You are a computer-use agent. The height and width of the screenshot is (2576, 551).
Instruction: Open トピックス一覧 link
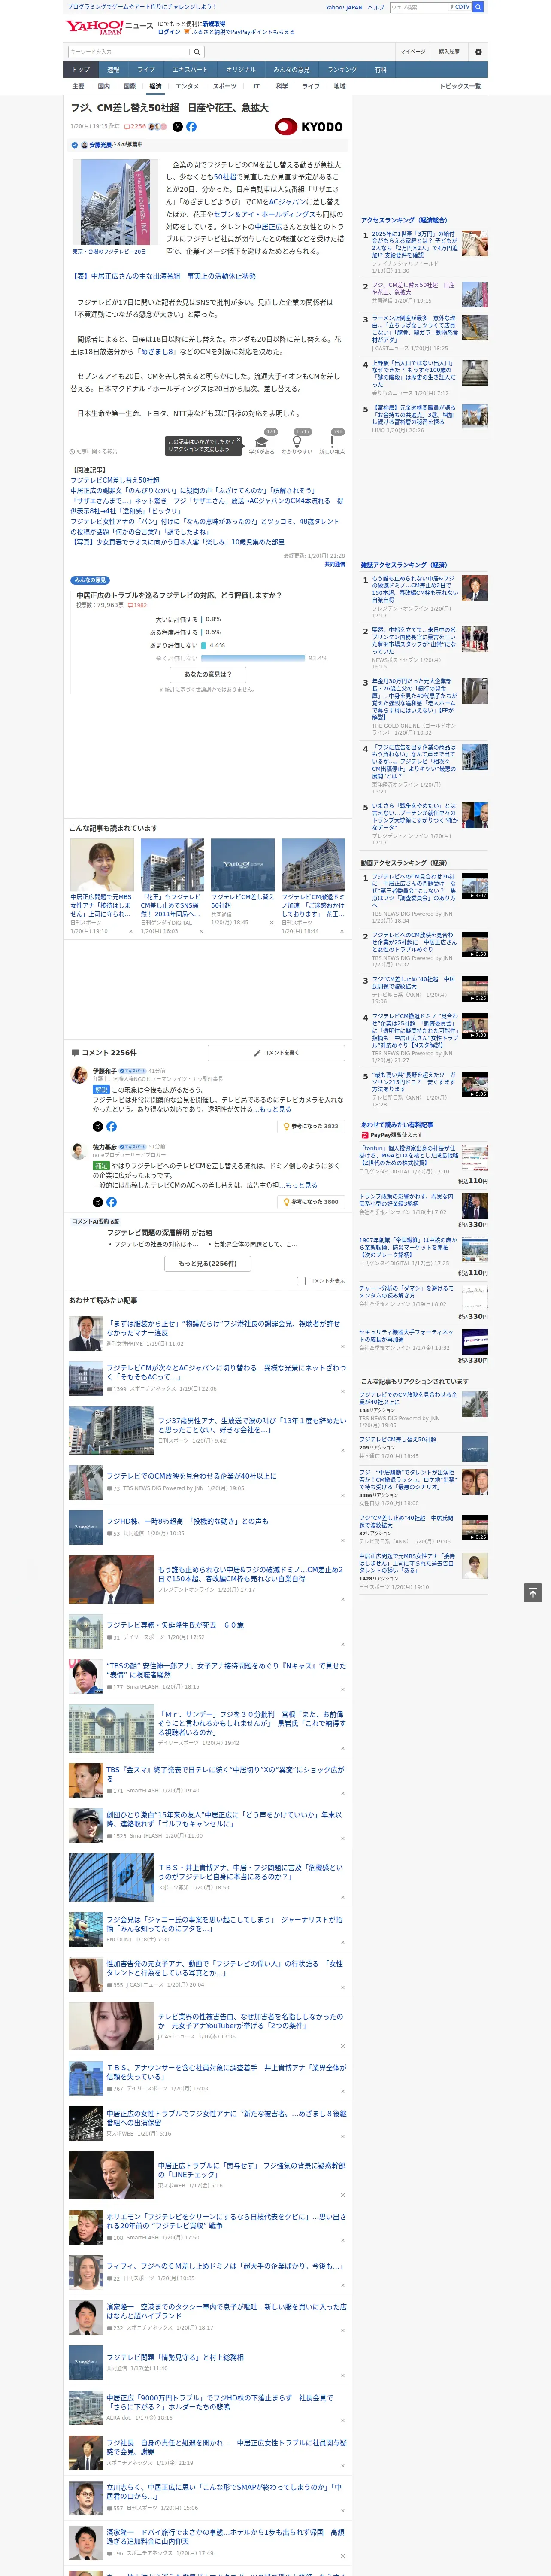pyautogui.click(x=460, y=87)
